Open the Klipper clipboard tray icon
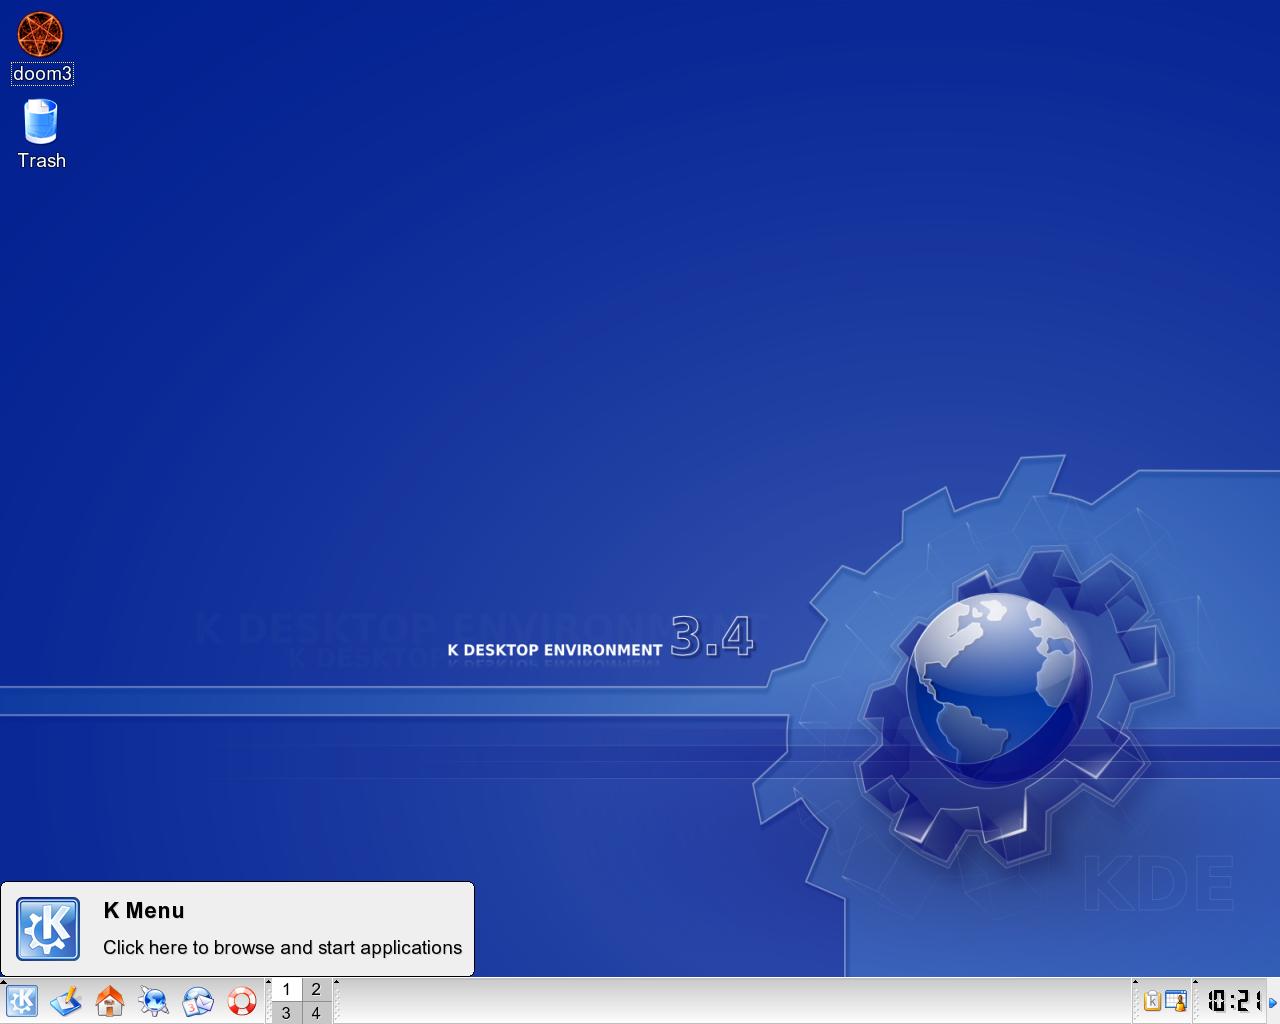The width and height of the screenshot is (1280, 1024). 1152,1001
